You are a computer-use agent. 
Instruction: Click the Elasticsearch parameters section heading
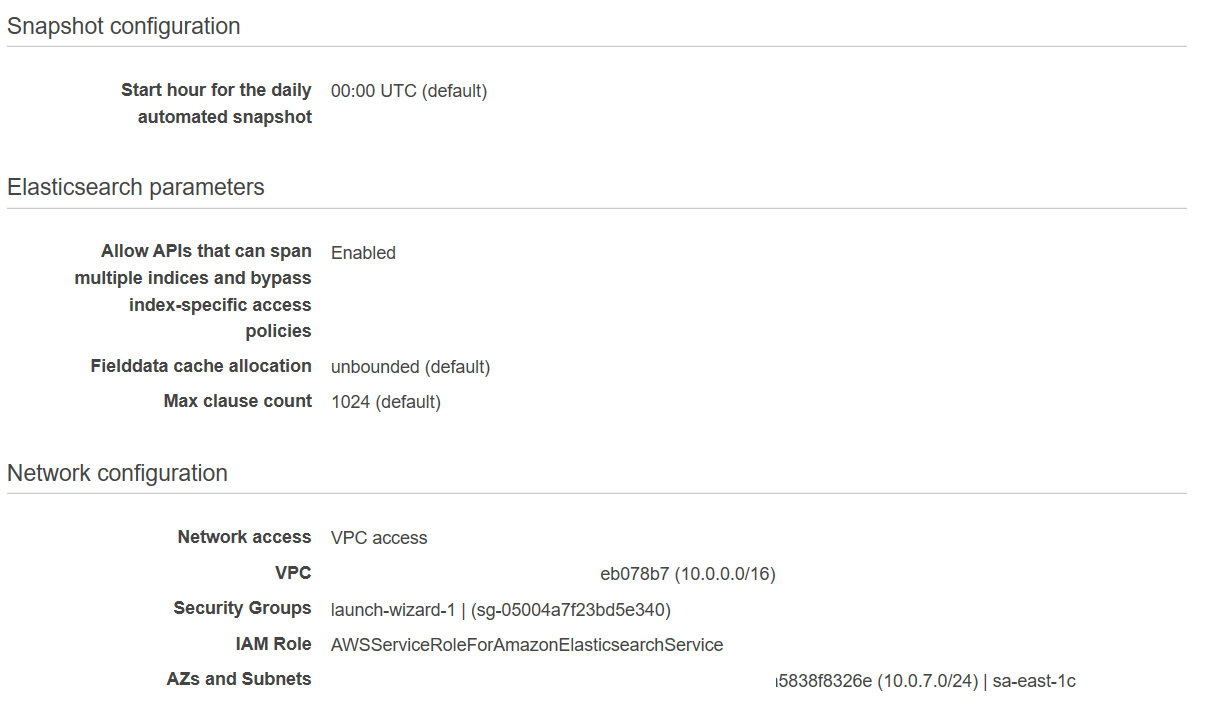tap(136, 187)
